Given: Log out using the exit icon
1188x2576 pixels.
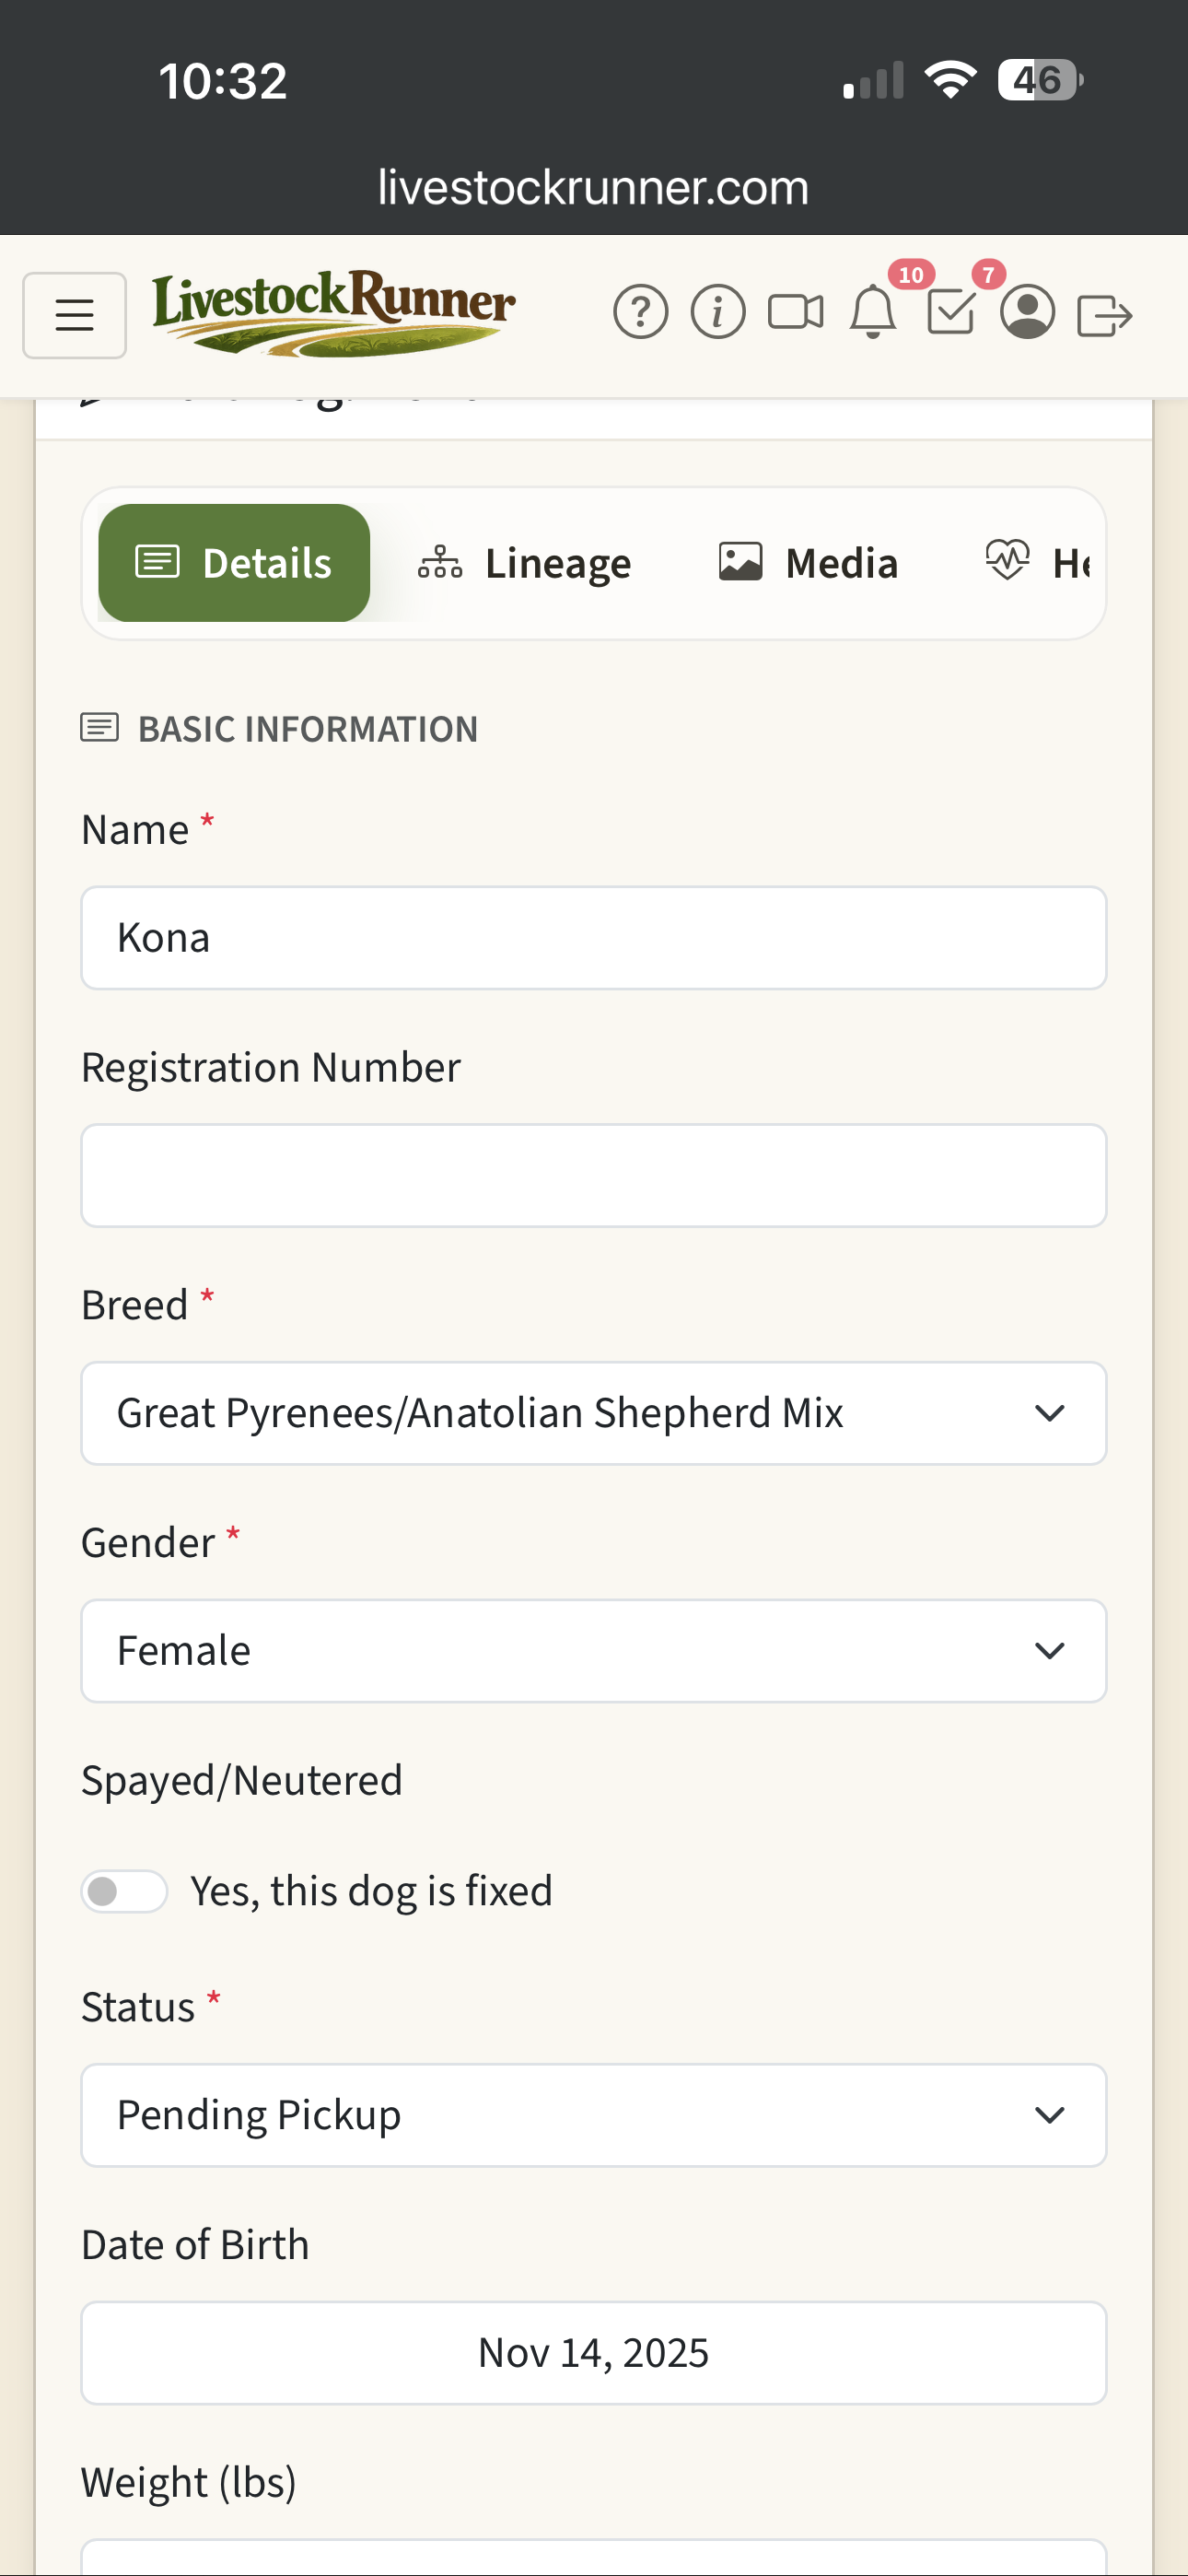Looking at the screenshot, I should tap(1106, 313).
